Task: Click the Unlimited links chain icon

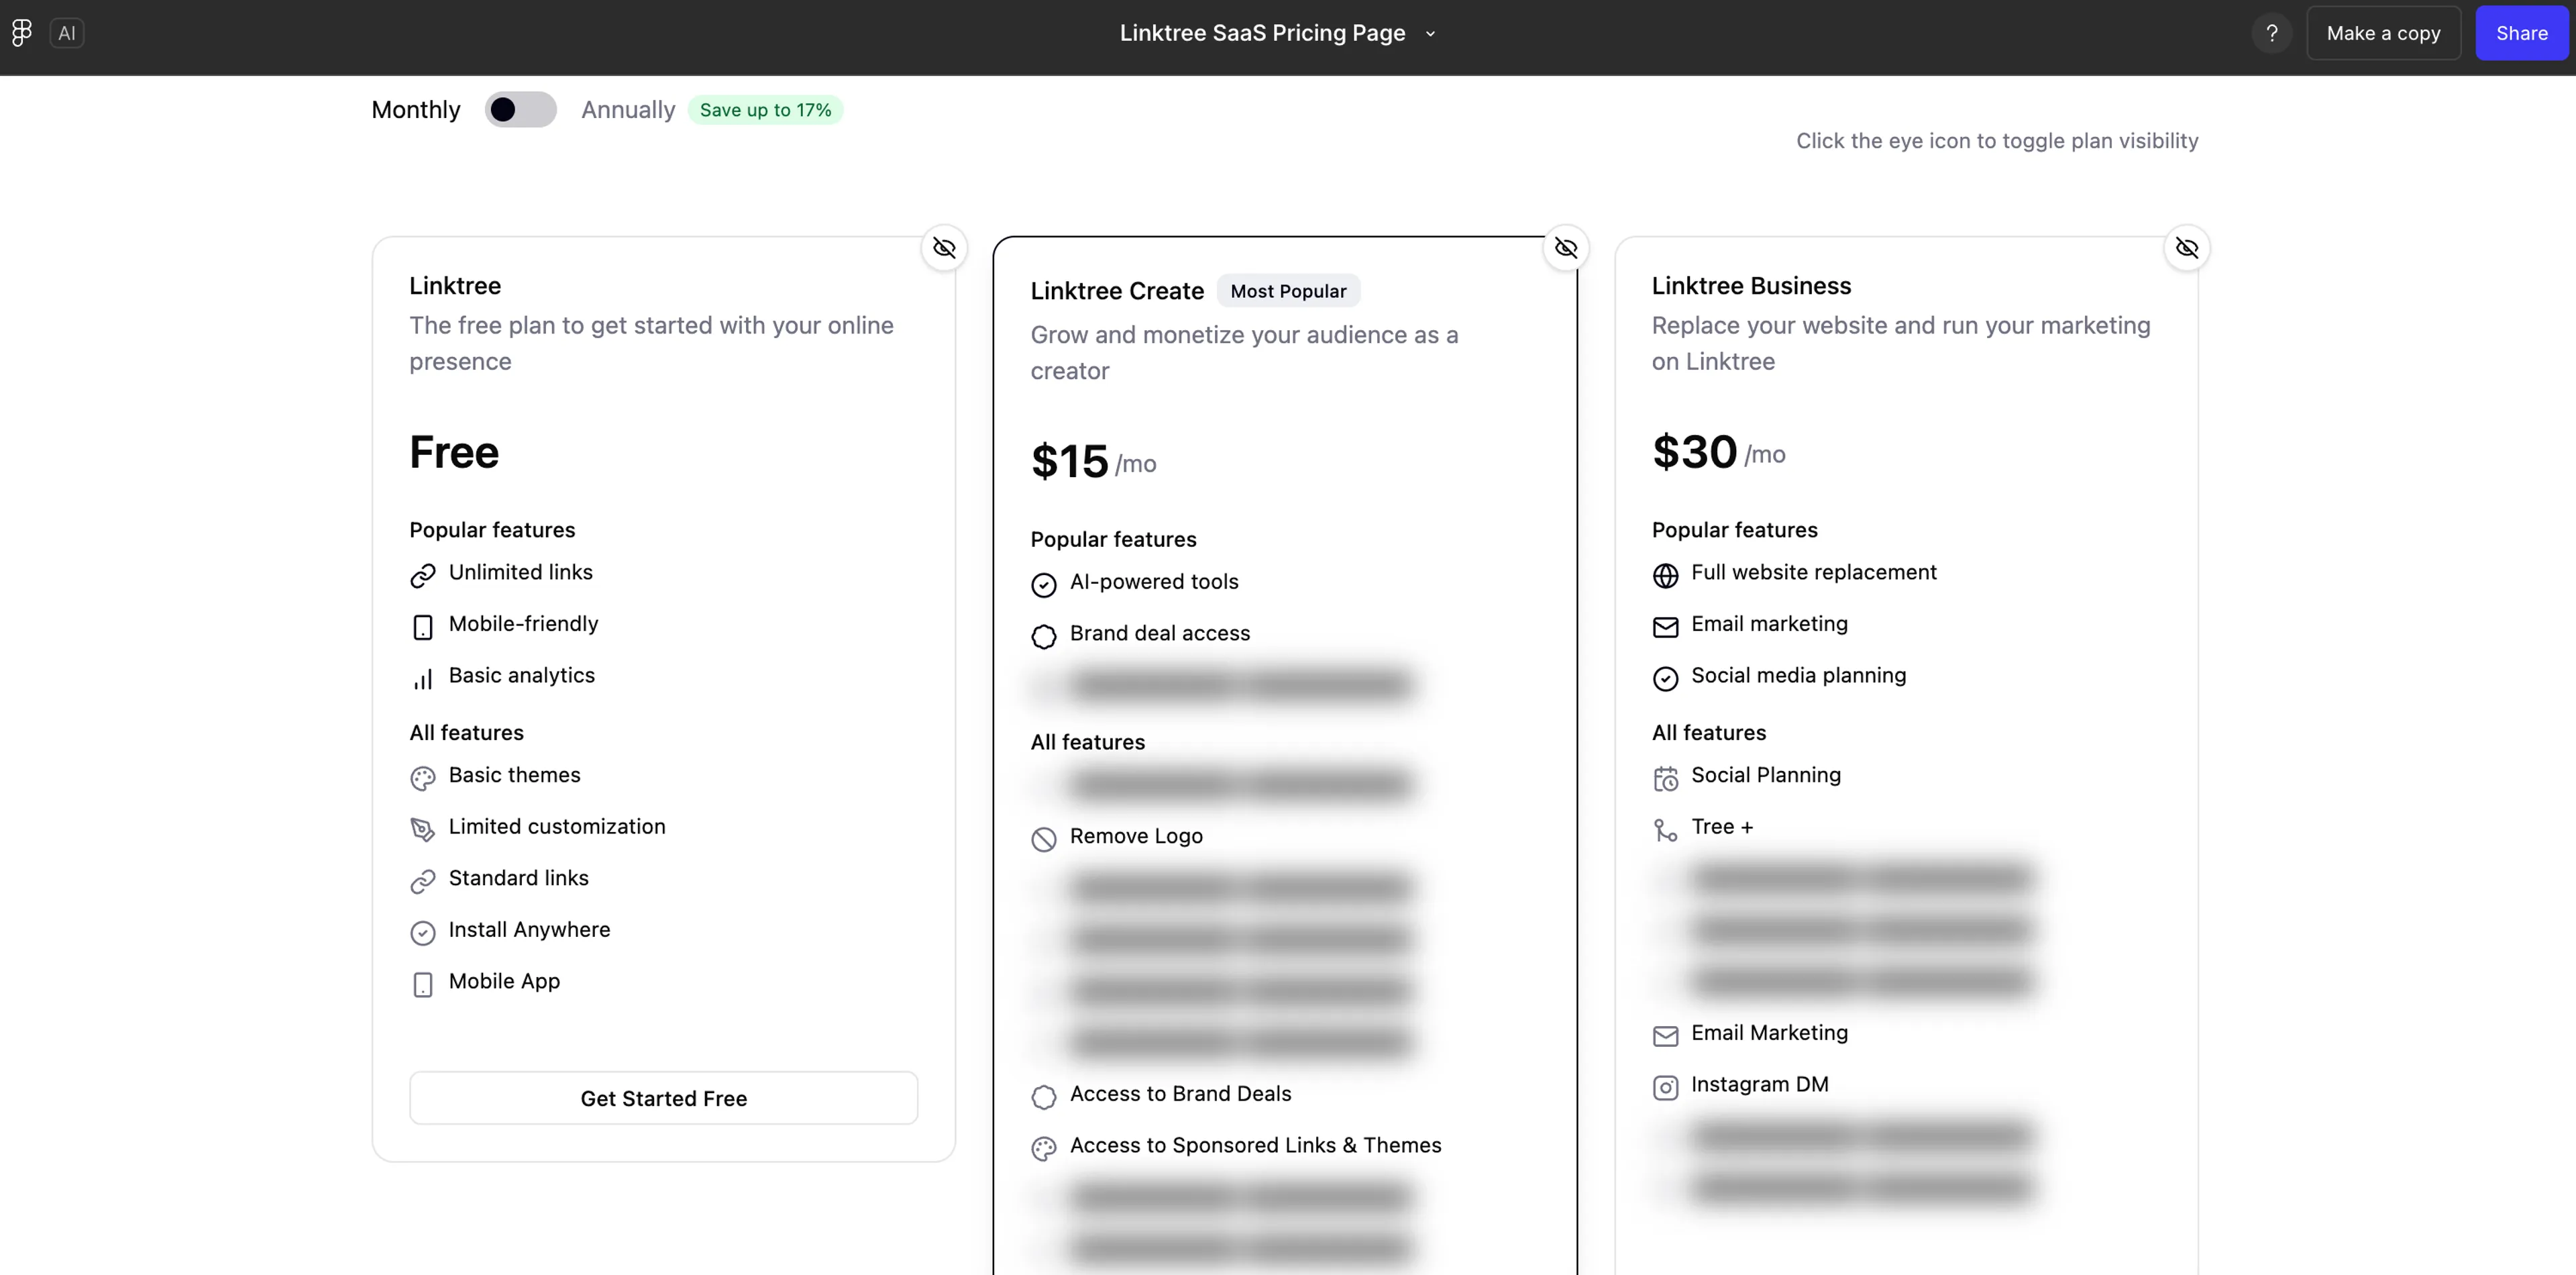Action: [x=423, y=575]
